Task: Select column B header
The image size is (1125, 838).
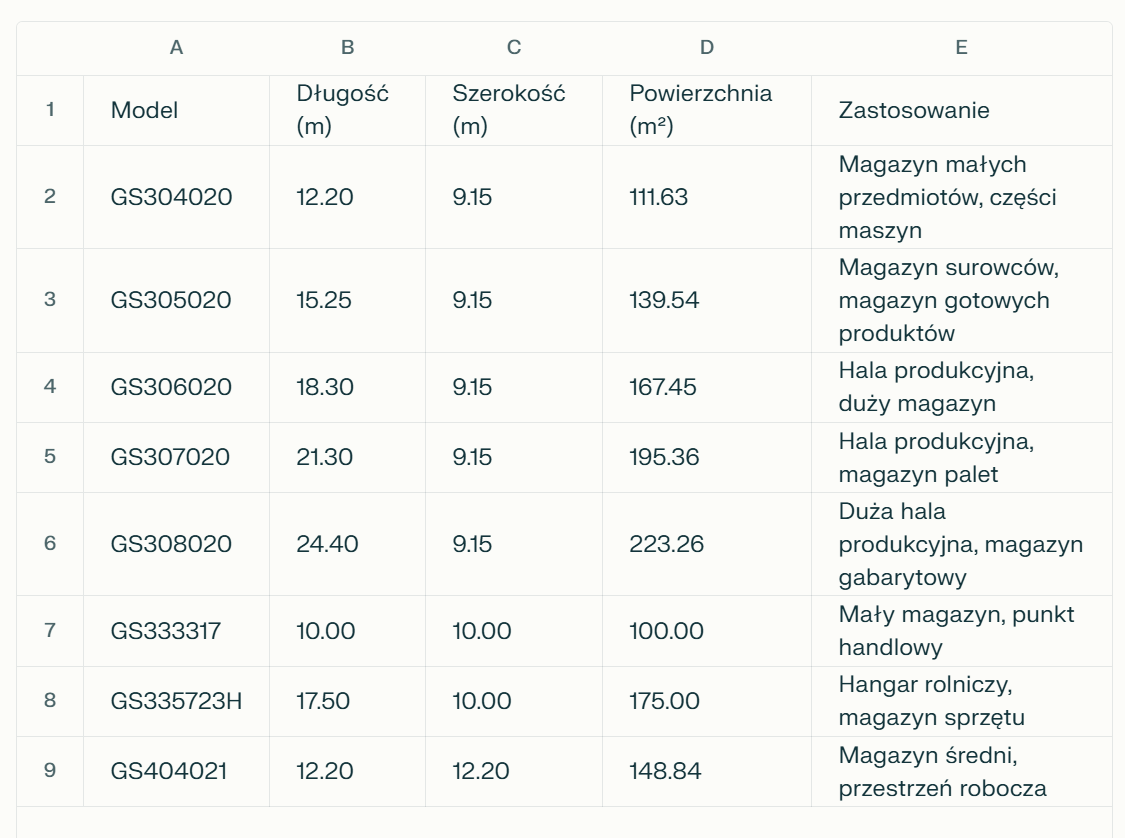Action: tap(347, 48)
